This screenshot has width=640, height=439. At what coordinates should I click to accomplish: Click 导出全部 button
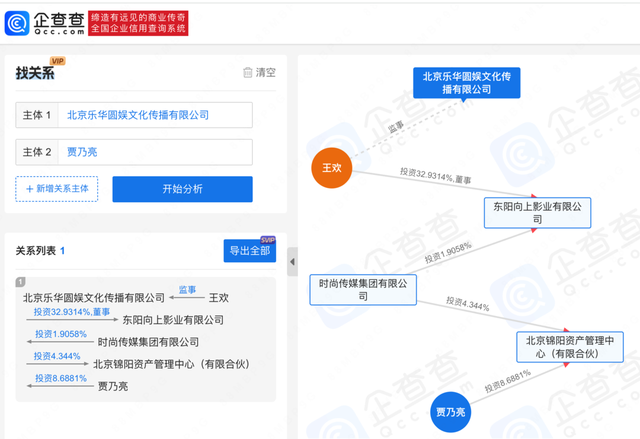tap(250, 251)
